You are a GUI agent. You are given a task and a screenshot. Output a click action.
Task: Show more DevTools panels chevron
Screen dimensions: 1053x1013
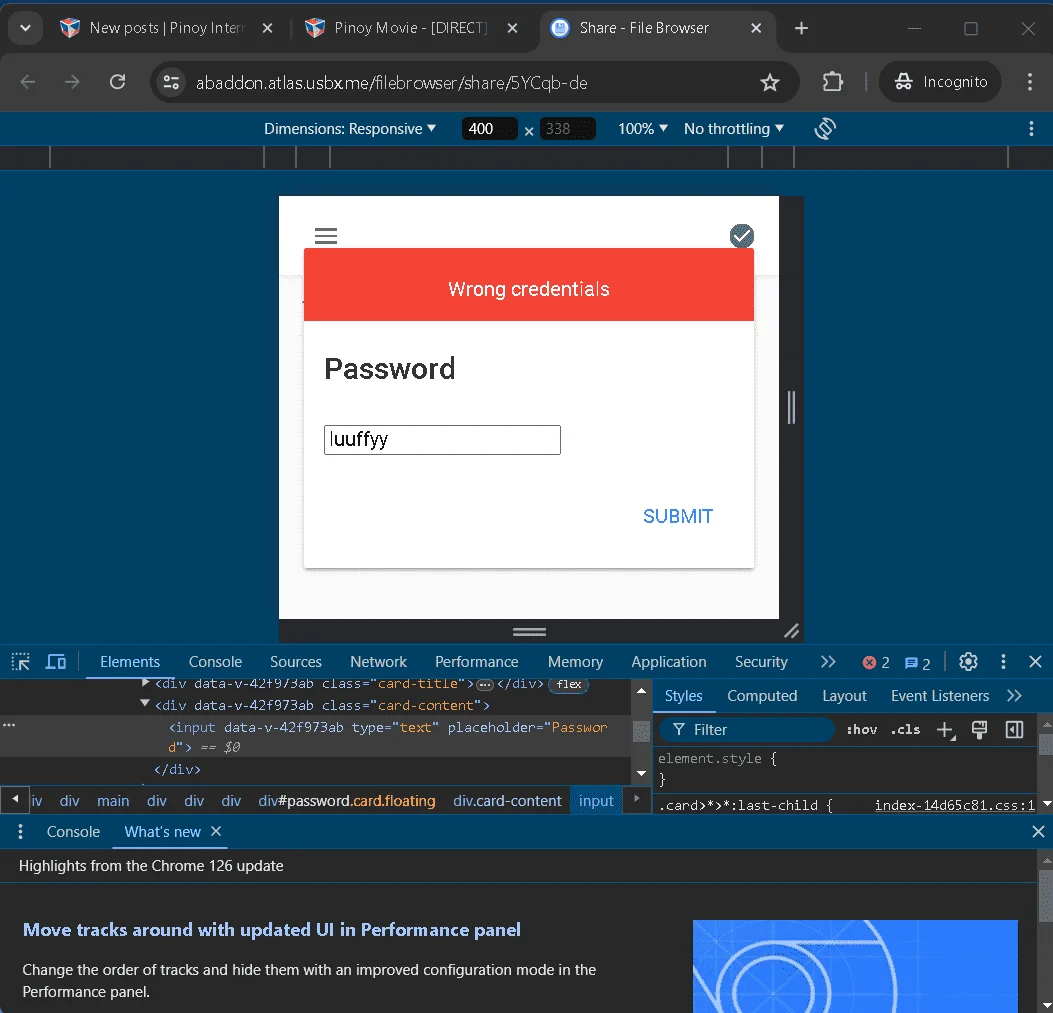(x=827, y=662)
